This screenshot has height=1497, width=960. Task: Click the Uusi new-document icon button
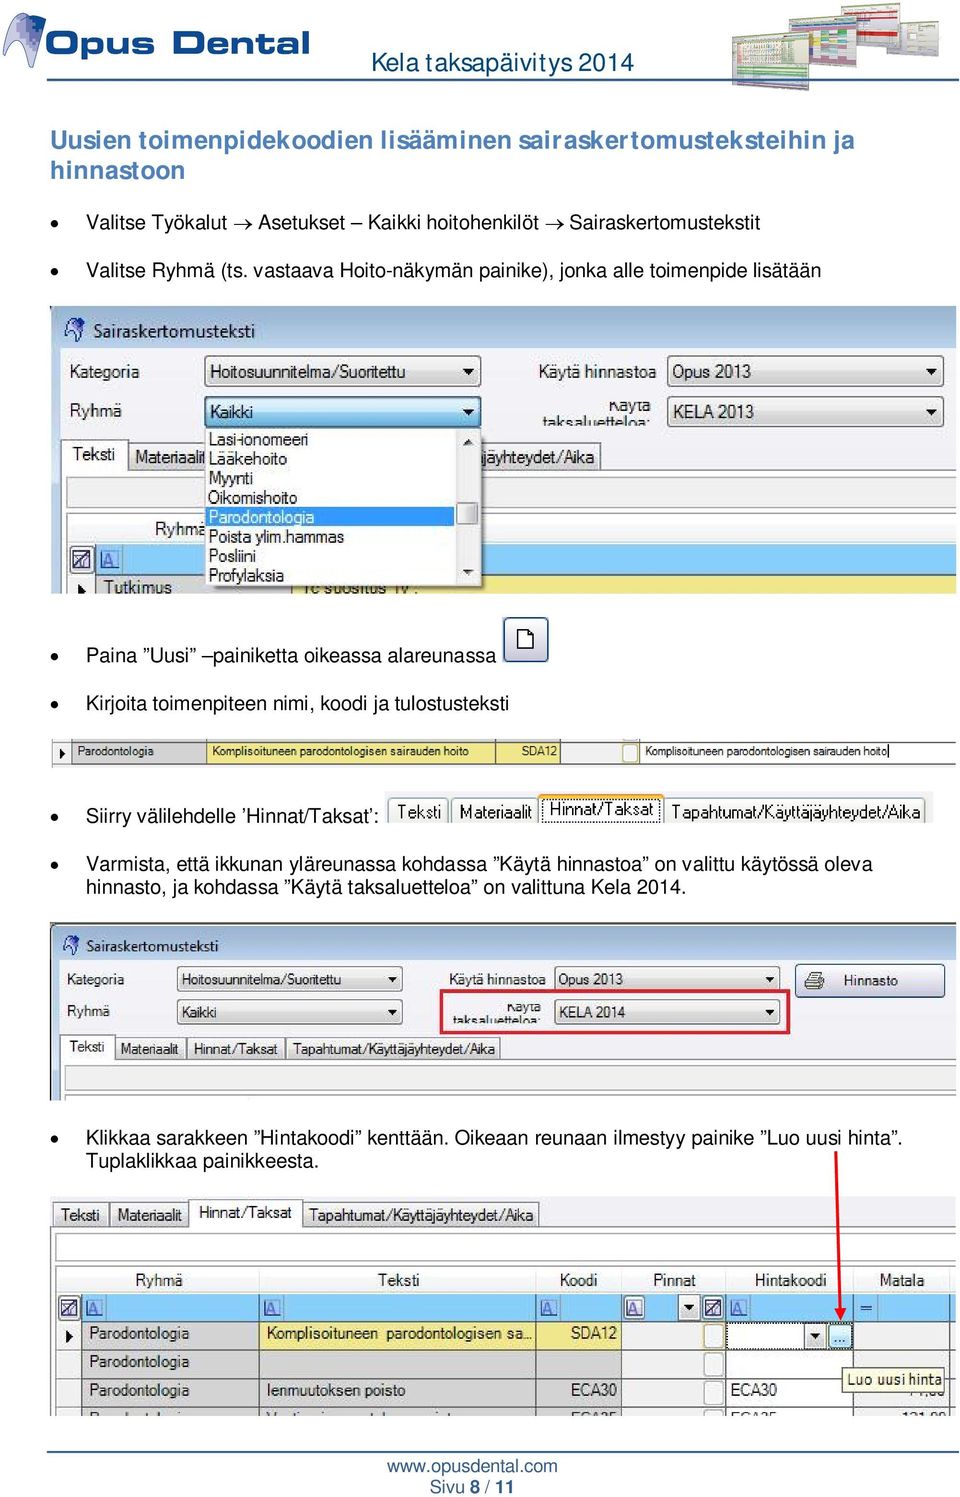pos(525,640)
